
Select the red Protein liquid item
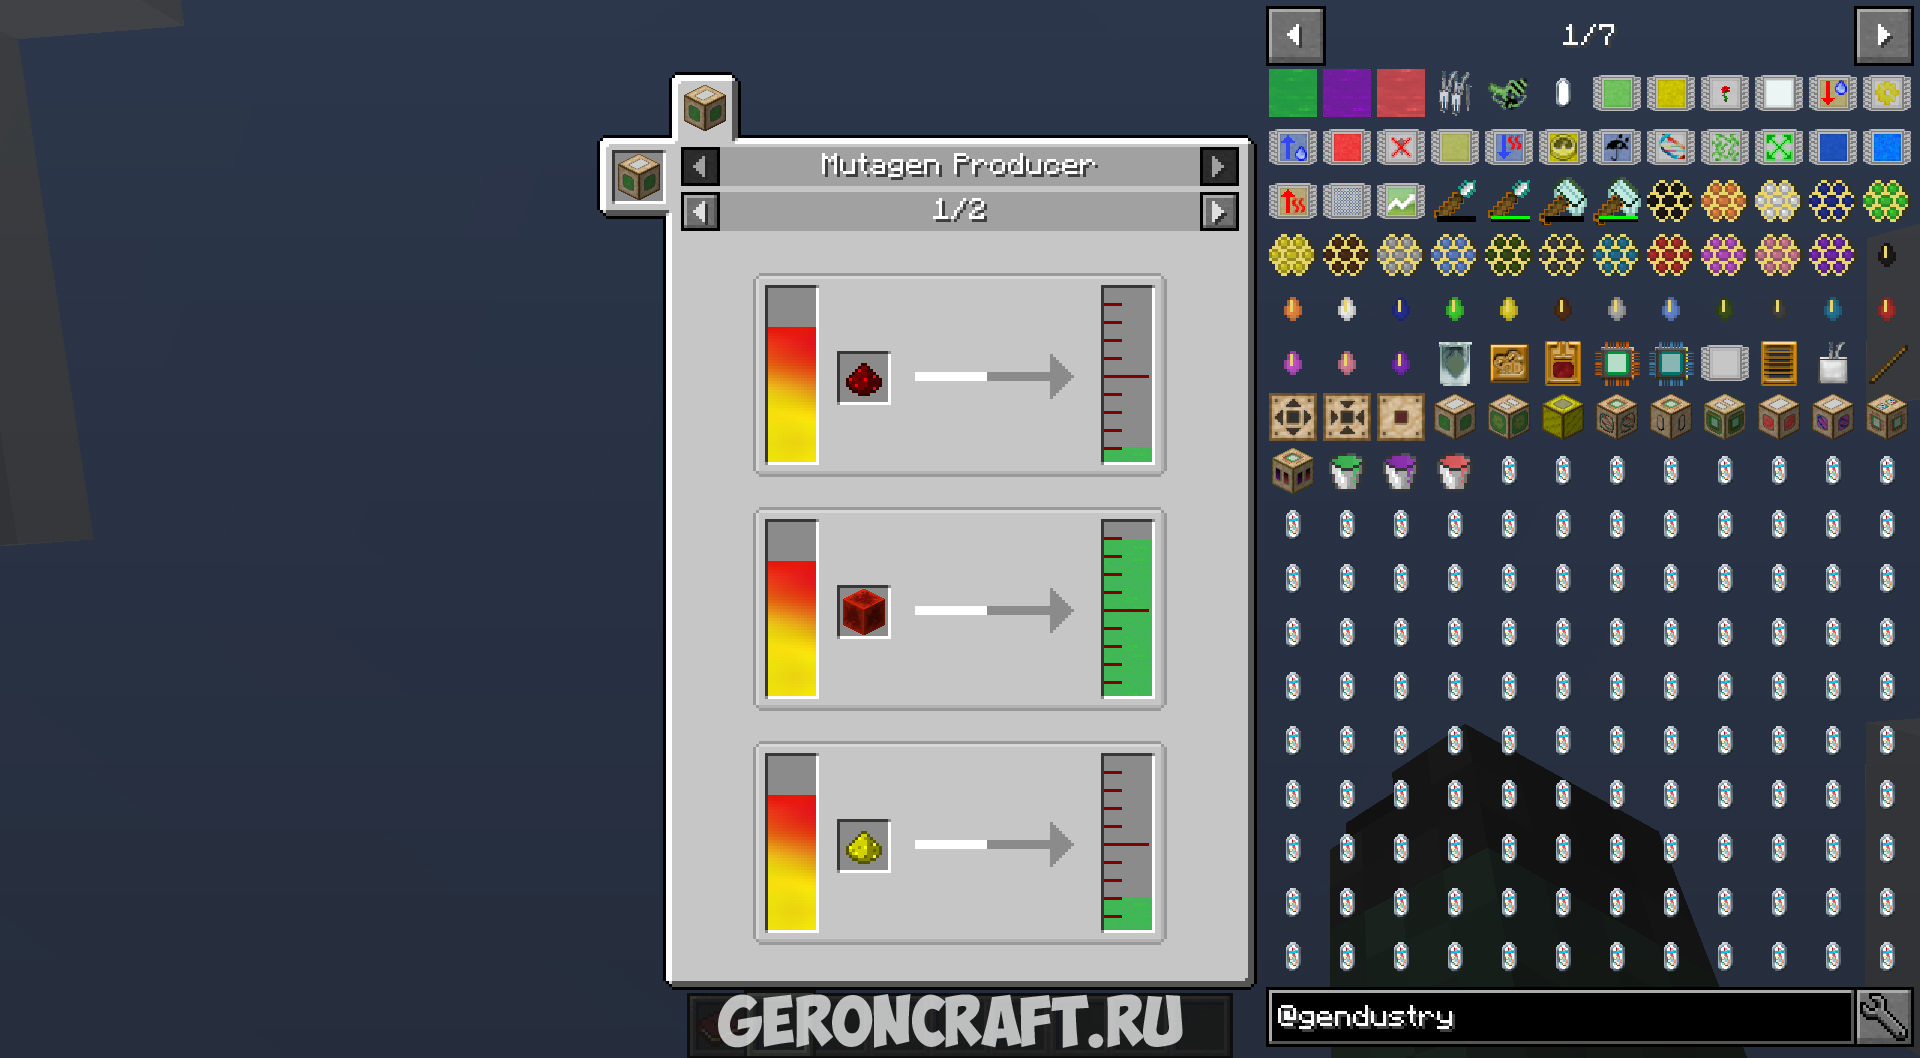1400,93
